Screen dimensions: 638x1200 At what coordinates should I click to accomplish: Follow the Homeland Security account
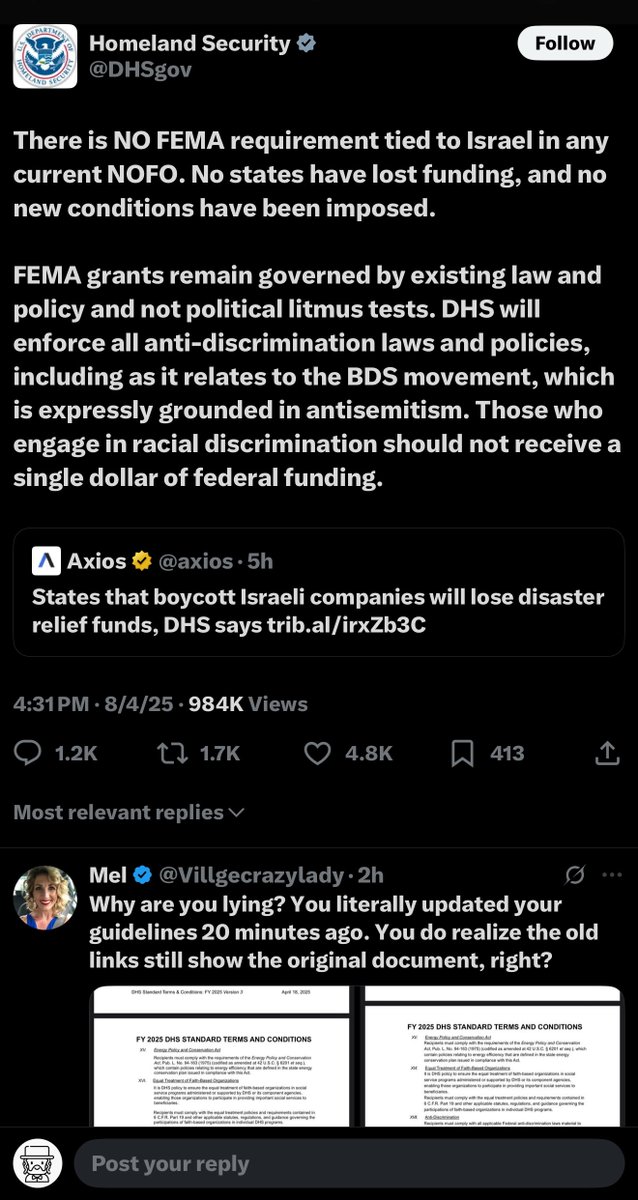(x=565, y=44)
